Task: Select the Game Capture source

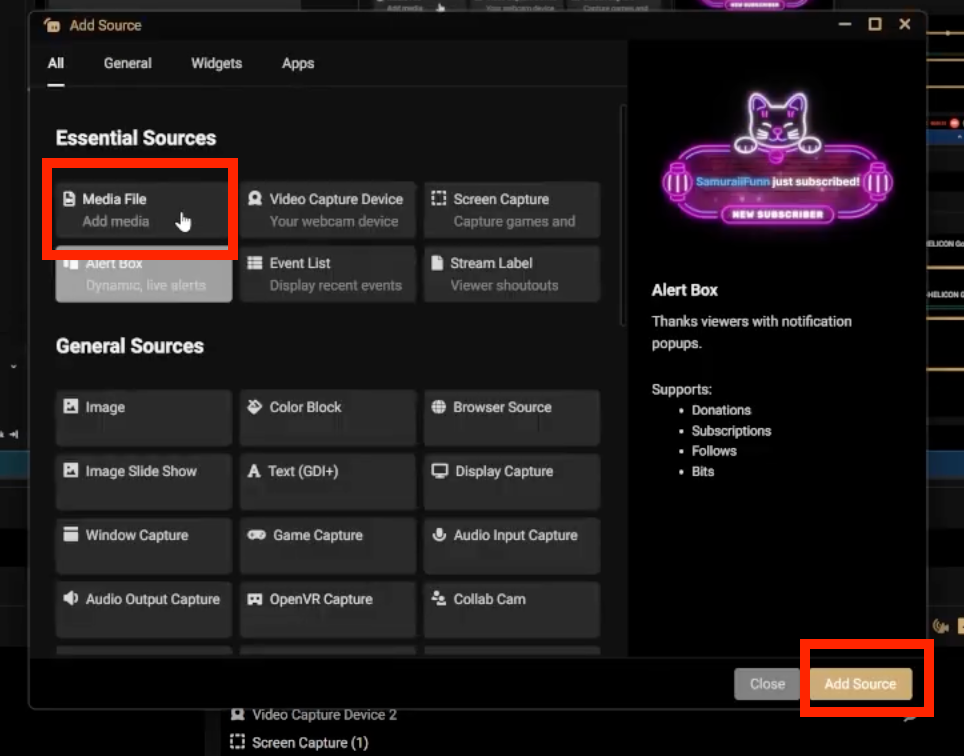Action: coord(328,545)
